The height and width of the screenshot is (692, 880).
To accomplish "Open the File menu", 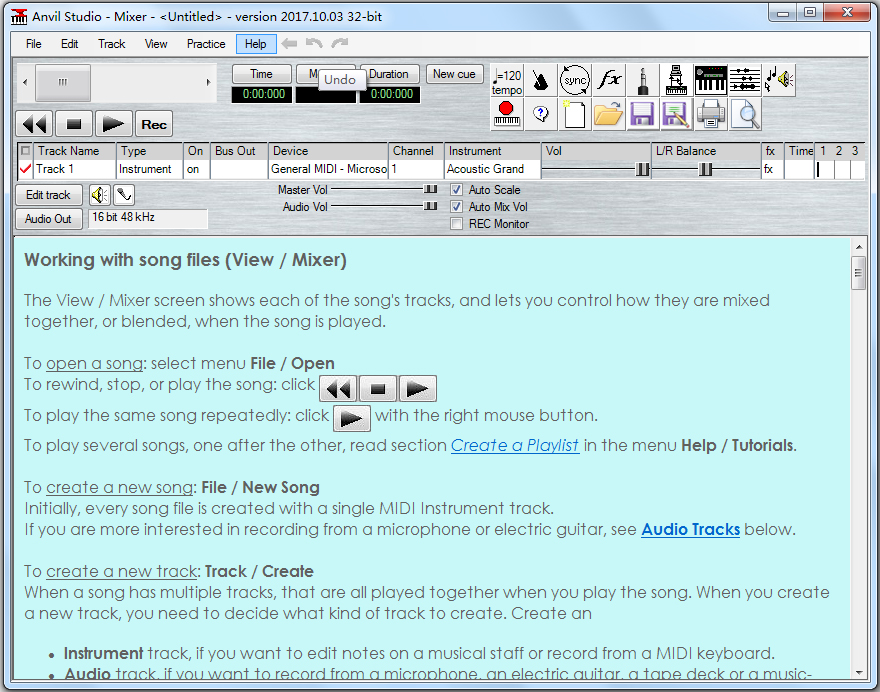I will pos(34,44).
